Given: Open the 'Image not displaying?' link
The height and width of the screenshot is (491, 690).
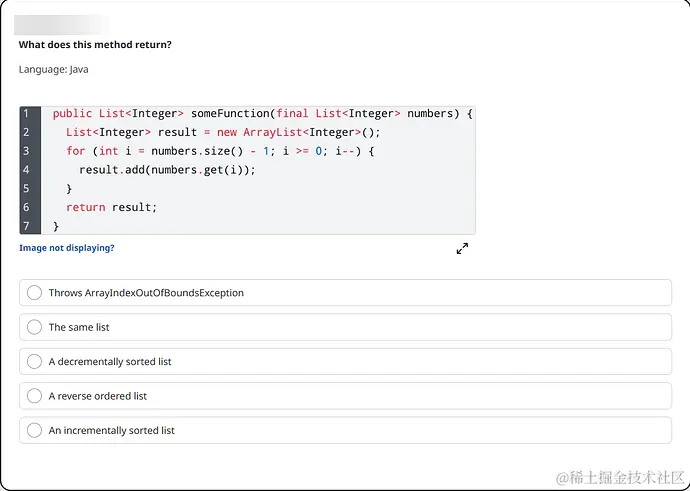Looking at the screenshot, I should click(x=67, y=248).
